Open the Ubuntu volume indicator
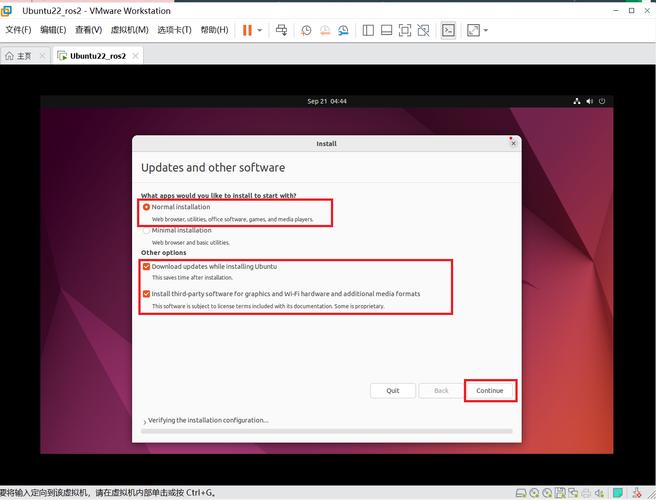Screen dimensions: 656x500 589,101
